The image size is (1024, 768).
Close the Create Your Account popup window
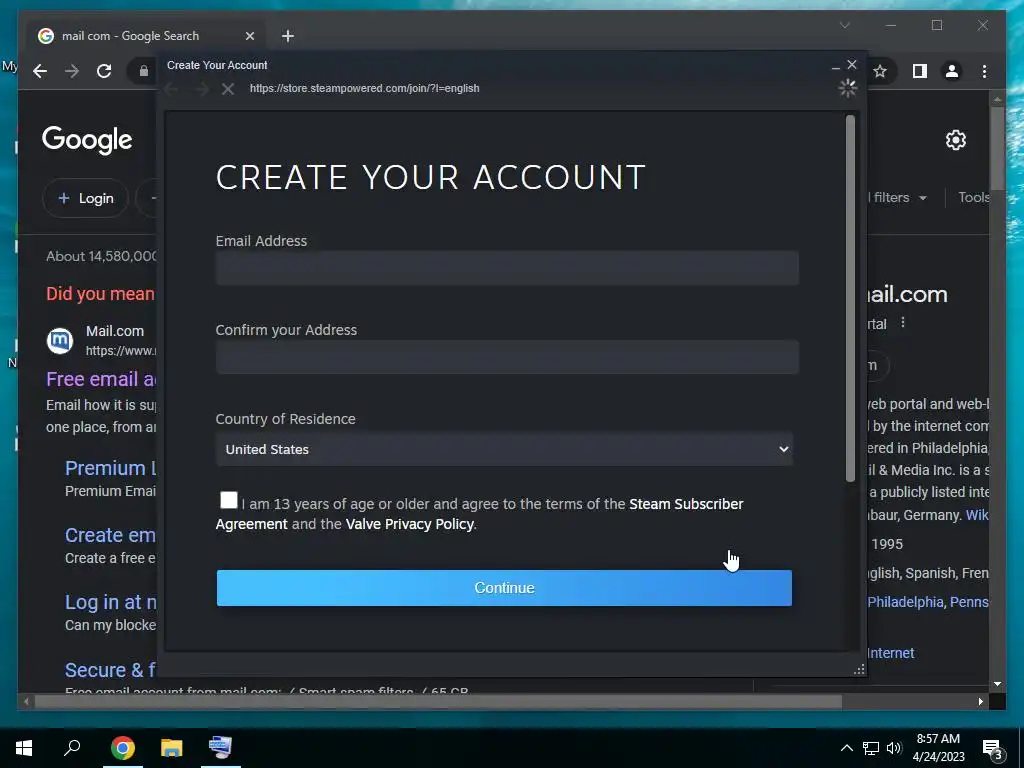click(x=852, y=65)
